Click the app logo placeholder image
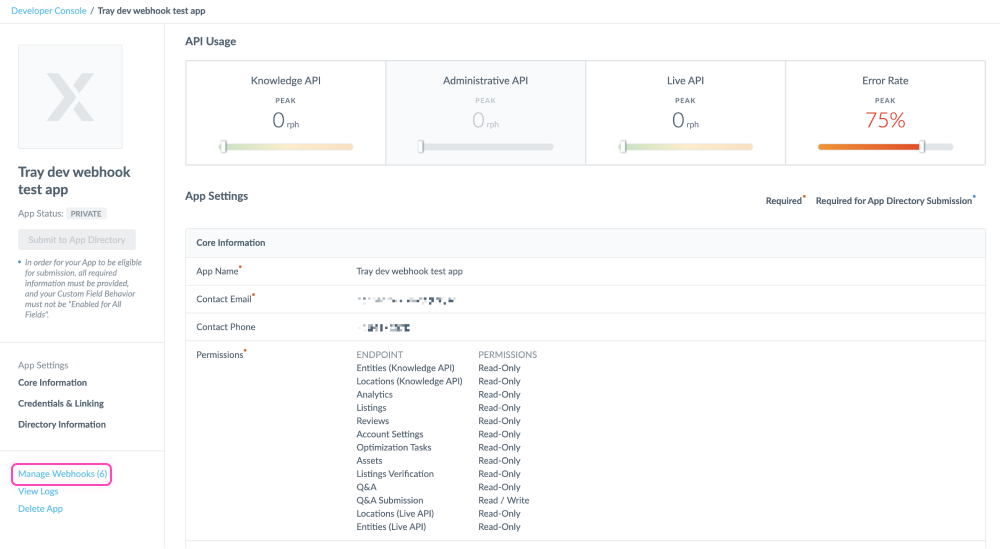The image size is (1000, 549). click(x=70, y=96)
